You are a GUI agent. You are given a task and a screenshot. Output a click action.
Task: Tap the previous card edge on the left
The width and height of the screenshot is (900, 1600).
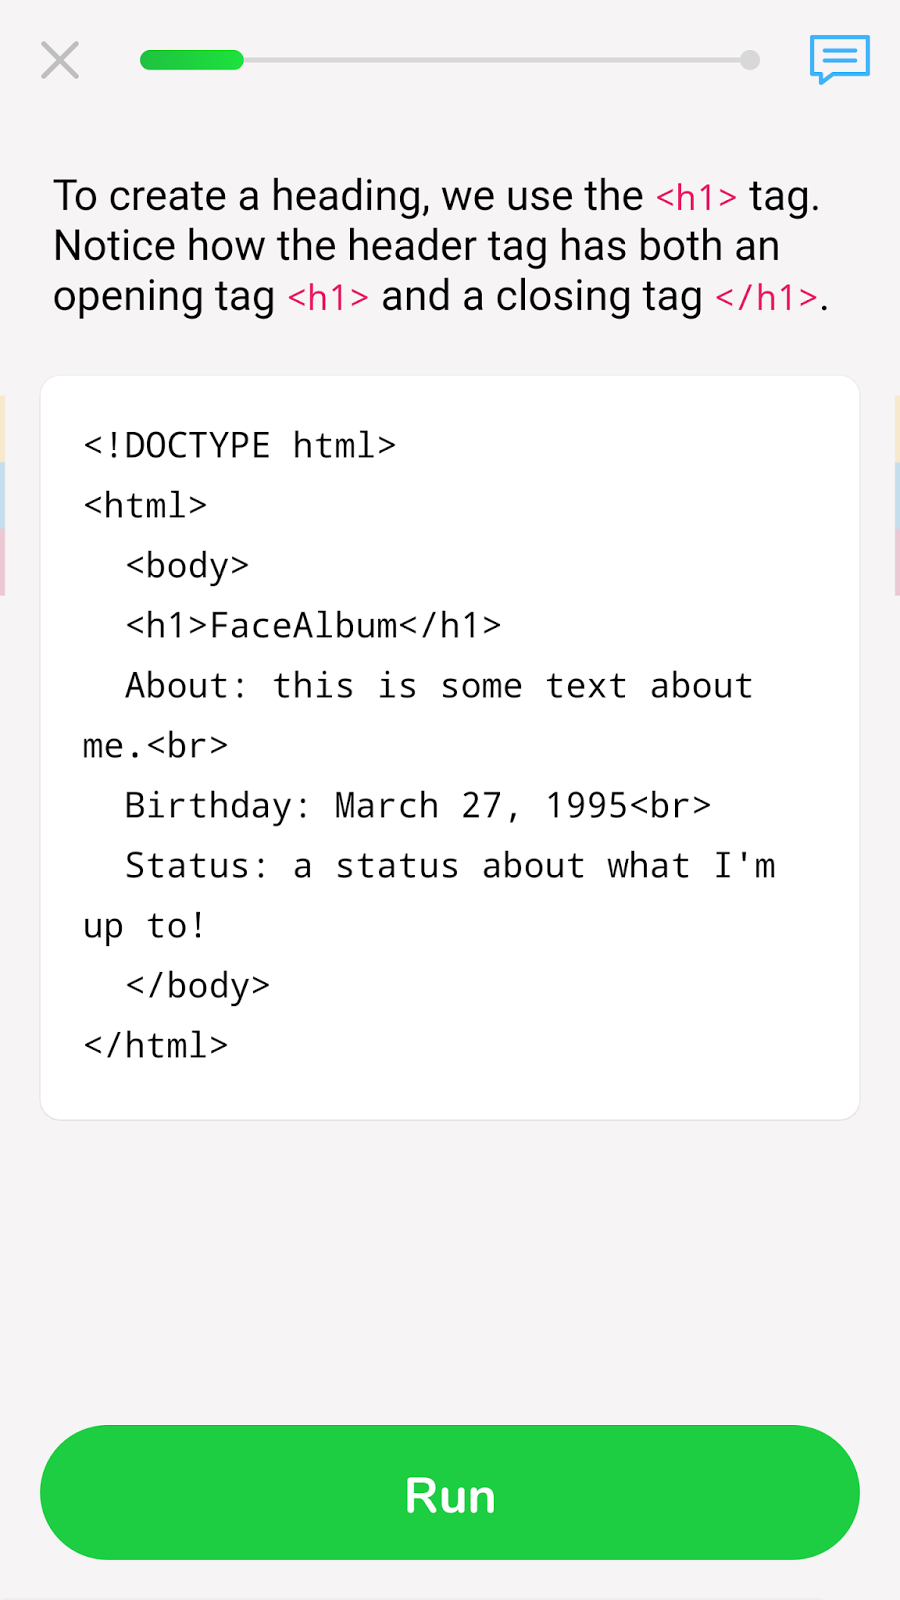[x=3, y=495]
